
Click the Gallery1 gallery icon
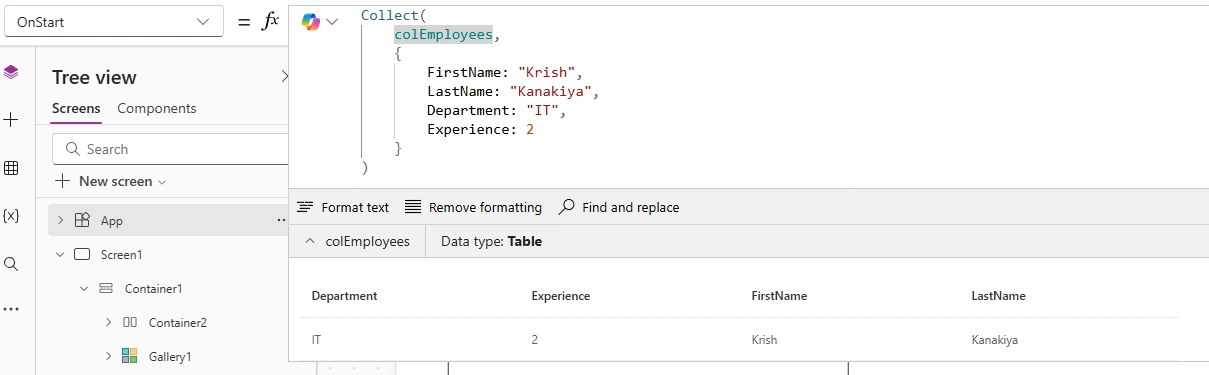click(x=130, y=356)
